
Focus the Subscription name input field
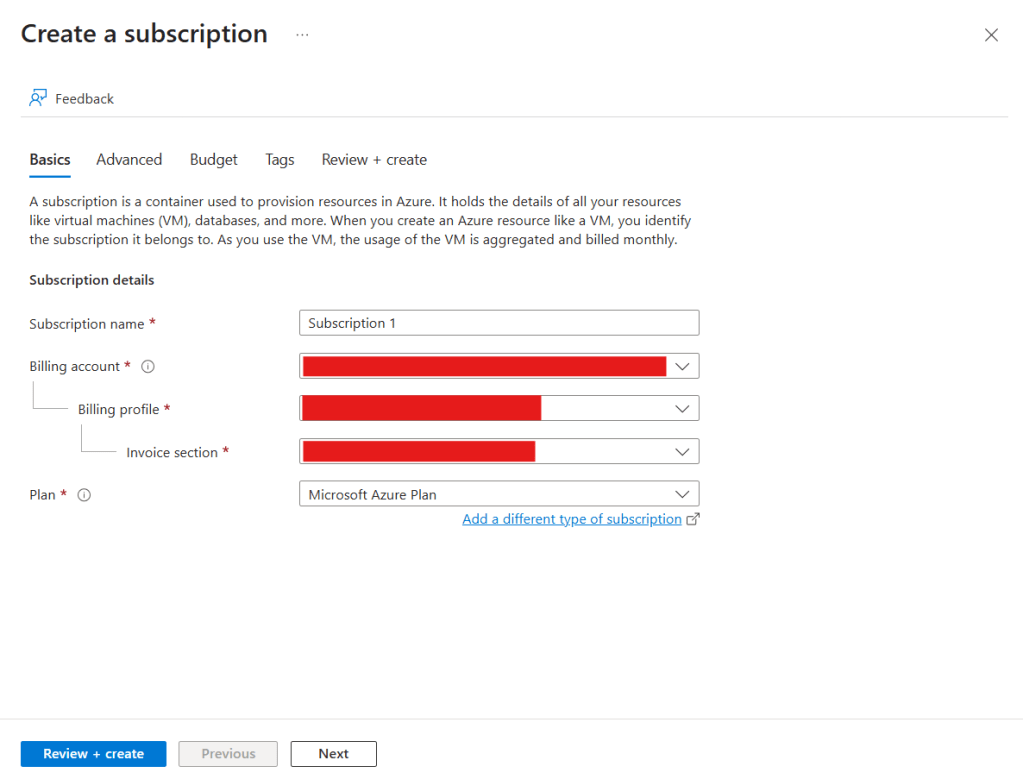499,323
